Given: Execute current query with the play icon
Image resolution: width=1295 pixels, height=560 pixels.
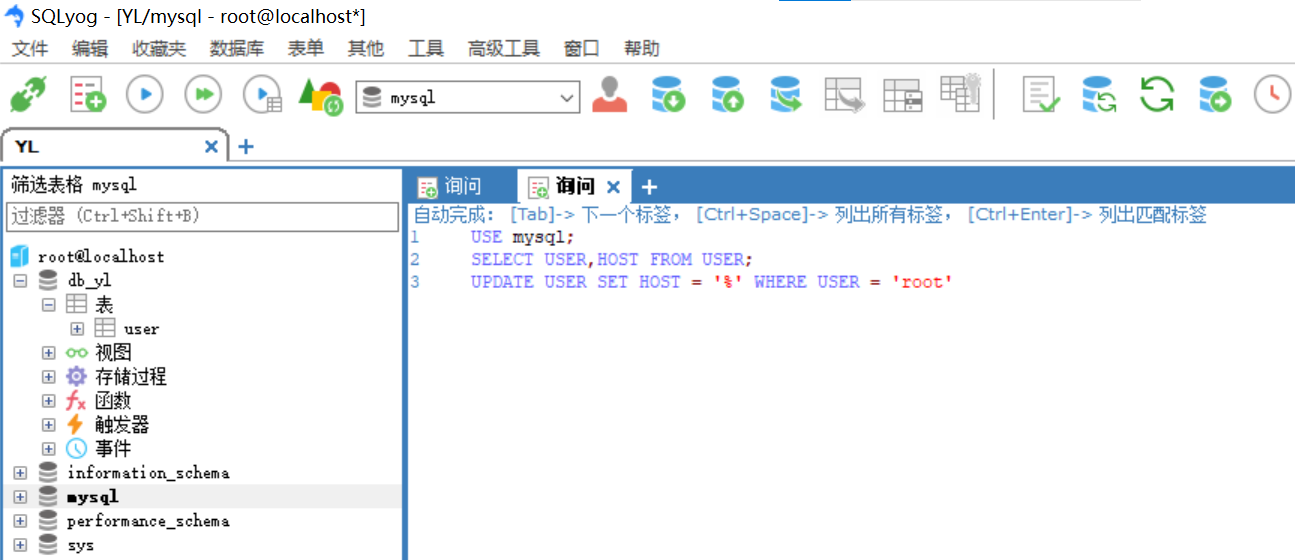Looking at the screenshot, I should [x=145, y=95].
